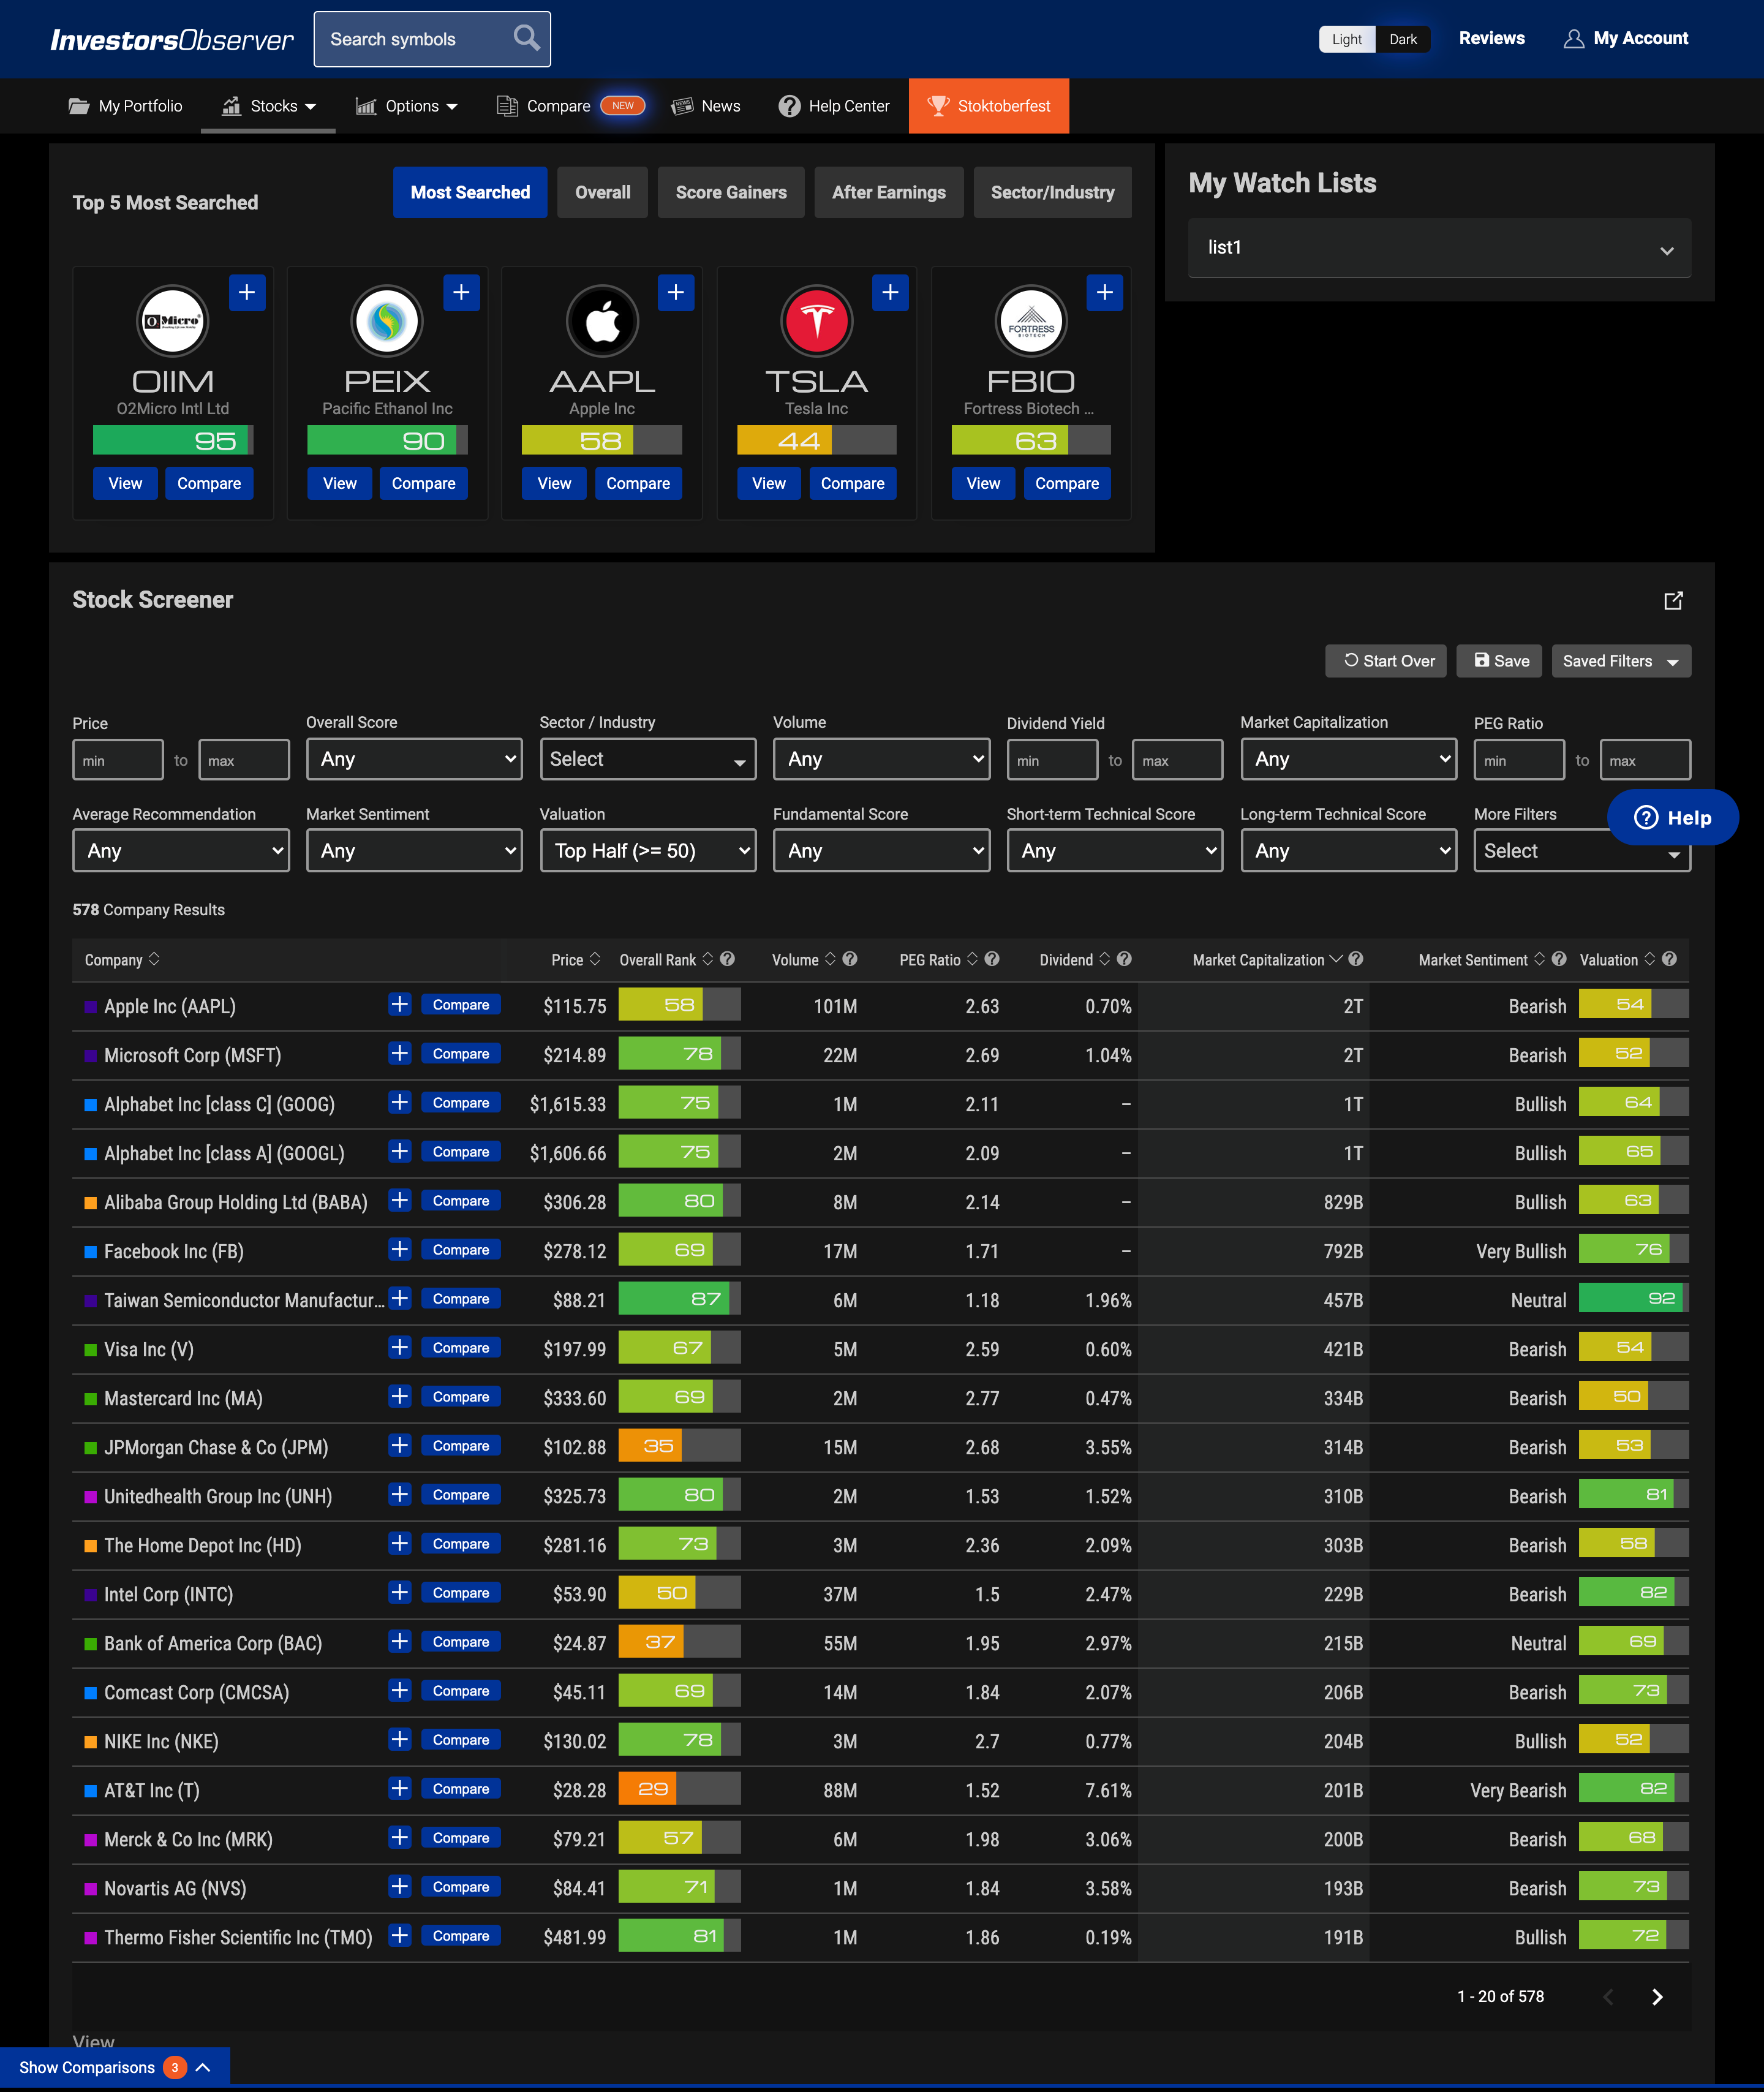1764x2092 pixels.
Task: Open Saved Filters dropdown
Action: point(1620,661)
